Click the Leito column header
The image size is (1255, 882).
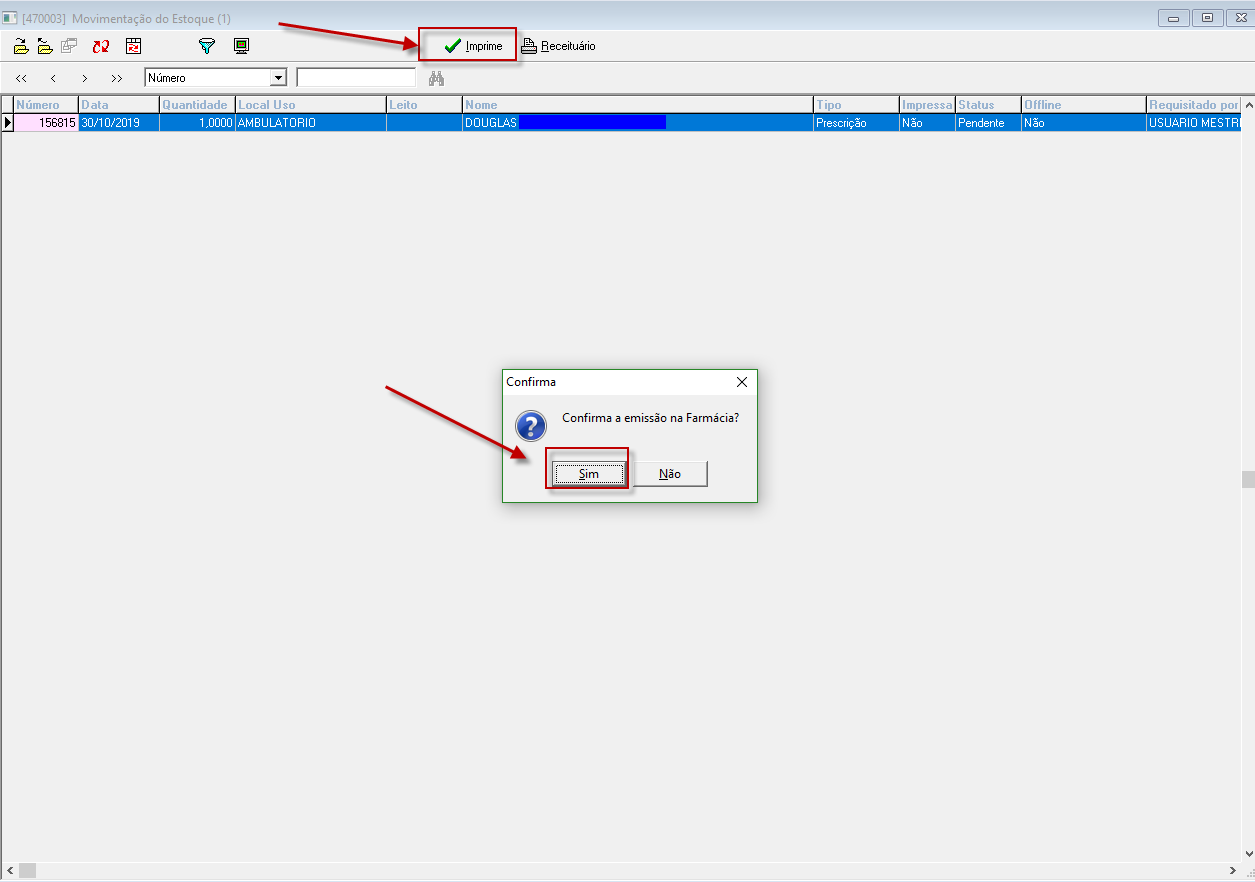point(424,105)
